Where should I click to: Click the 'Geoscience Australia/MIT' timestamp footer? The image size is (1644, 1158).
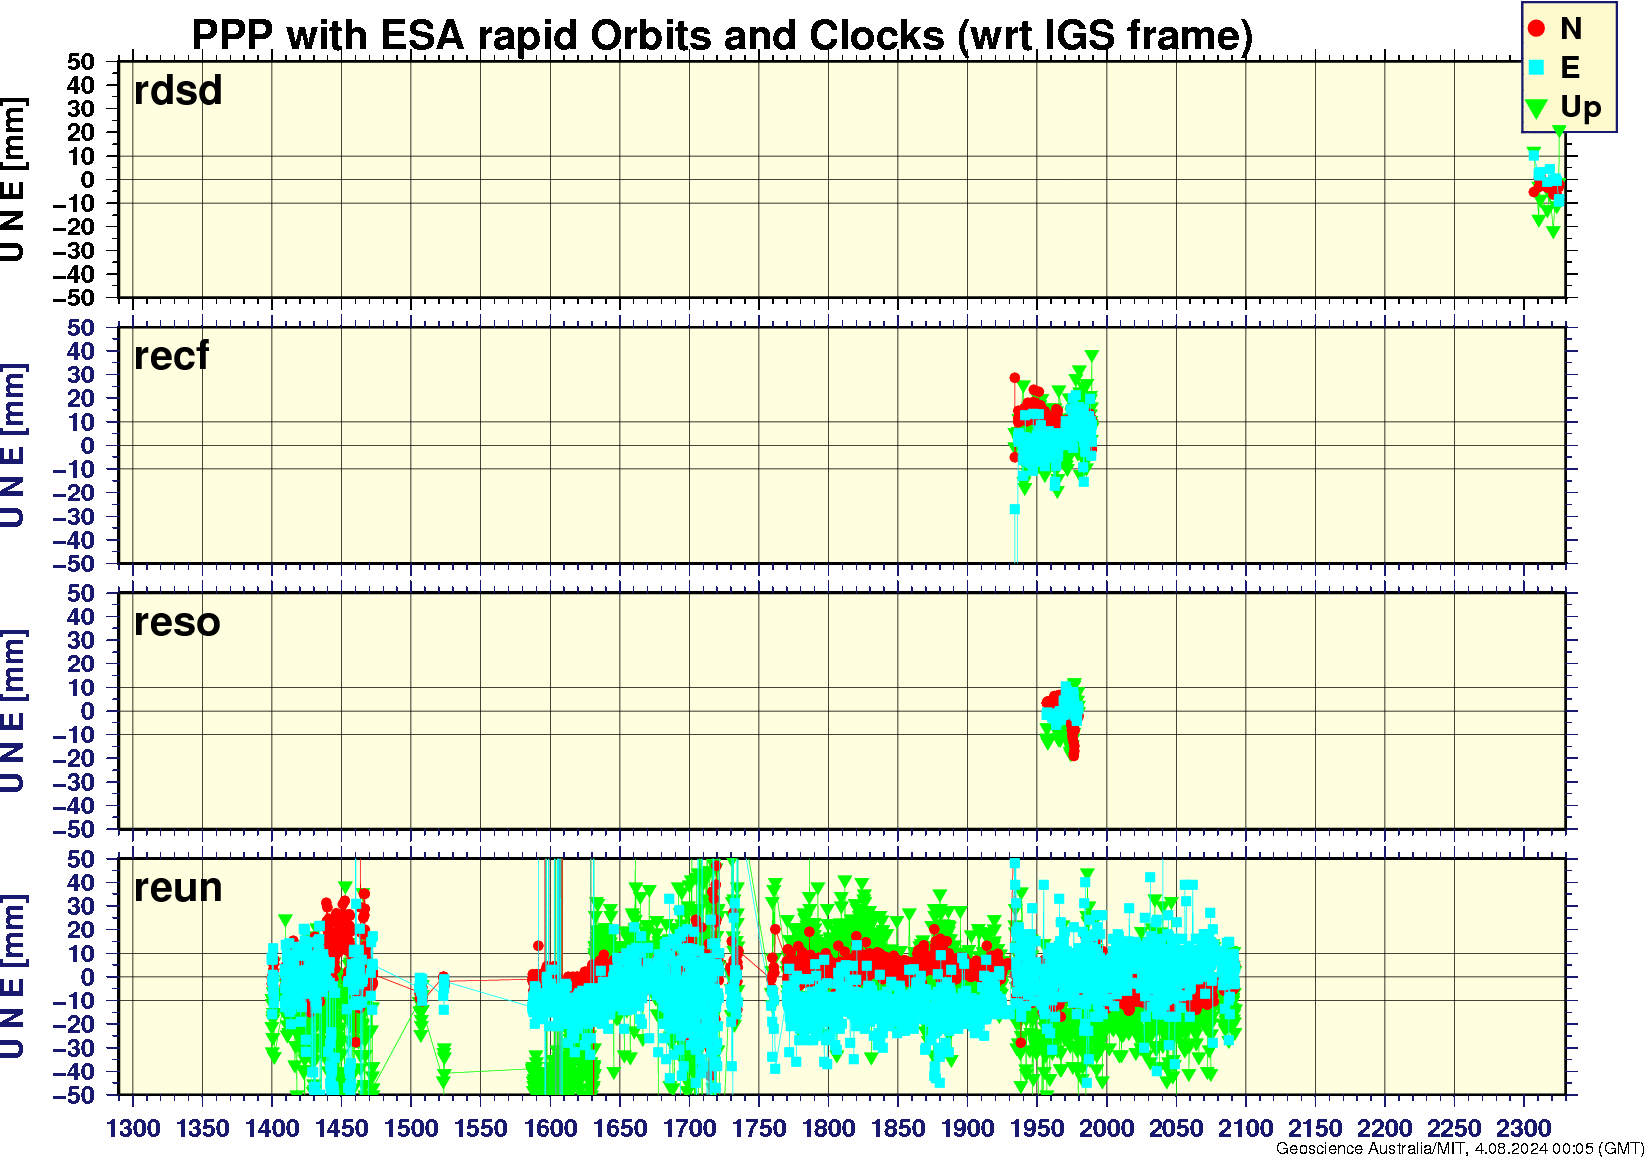coord(1460,1148)
